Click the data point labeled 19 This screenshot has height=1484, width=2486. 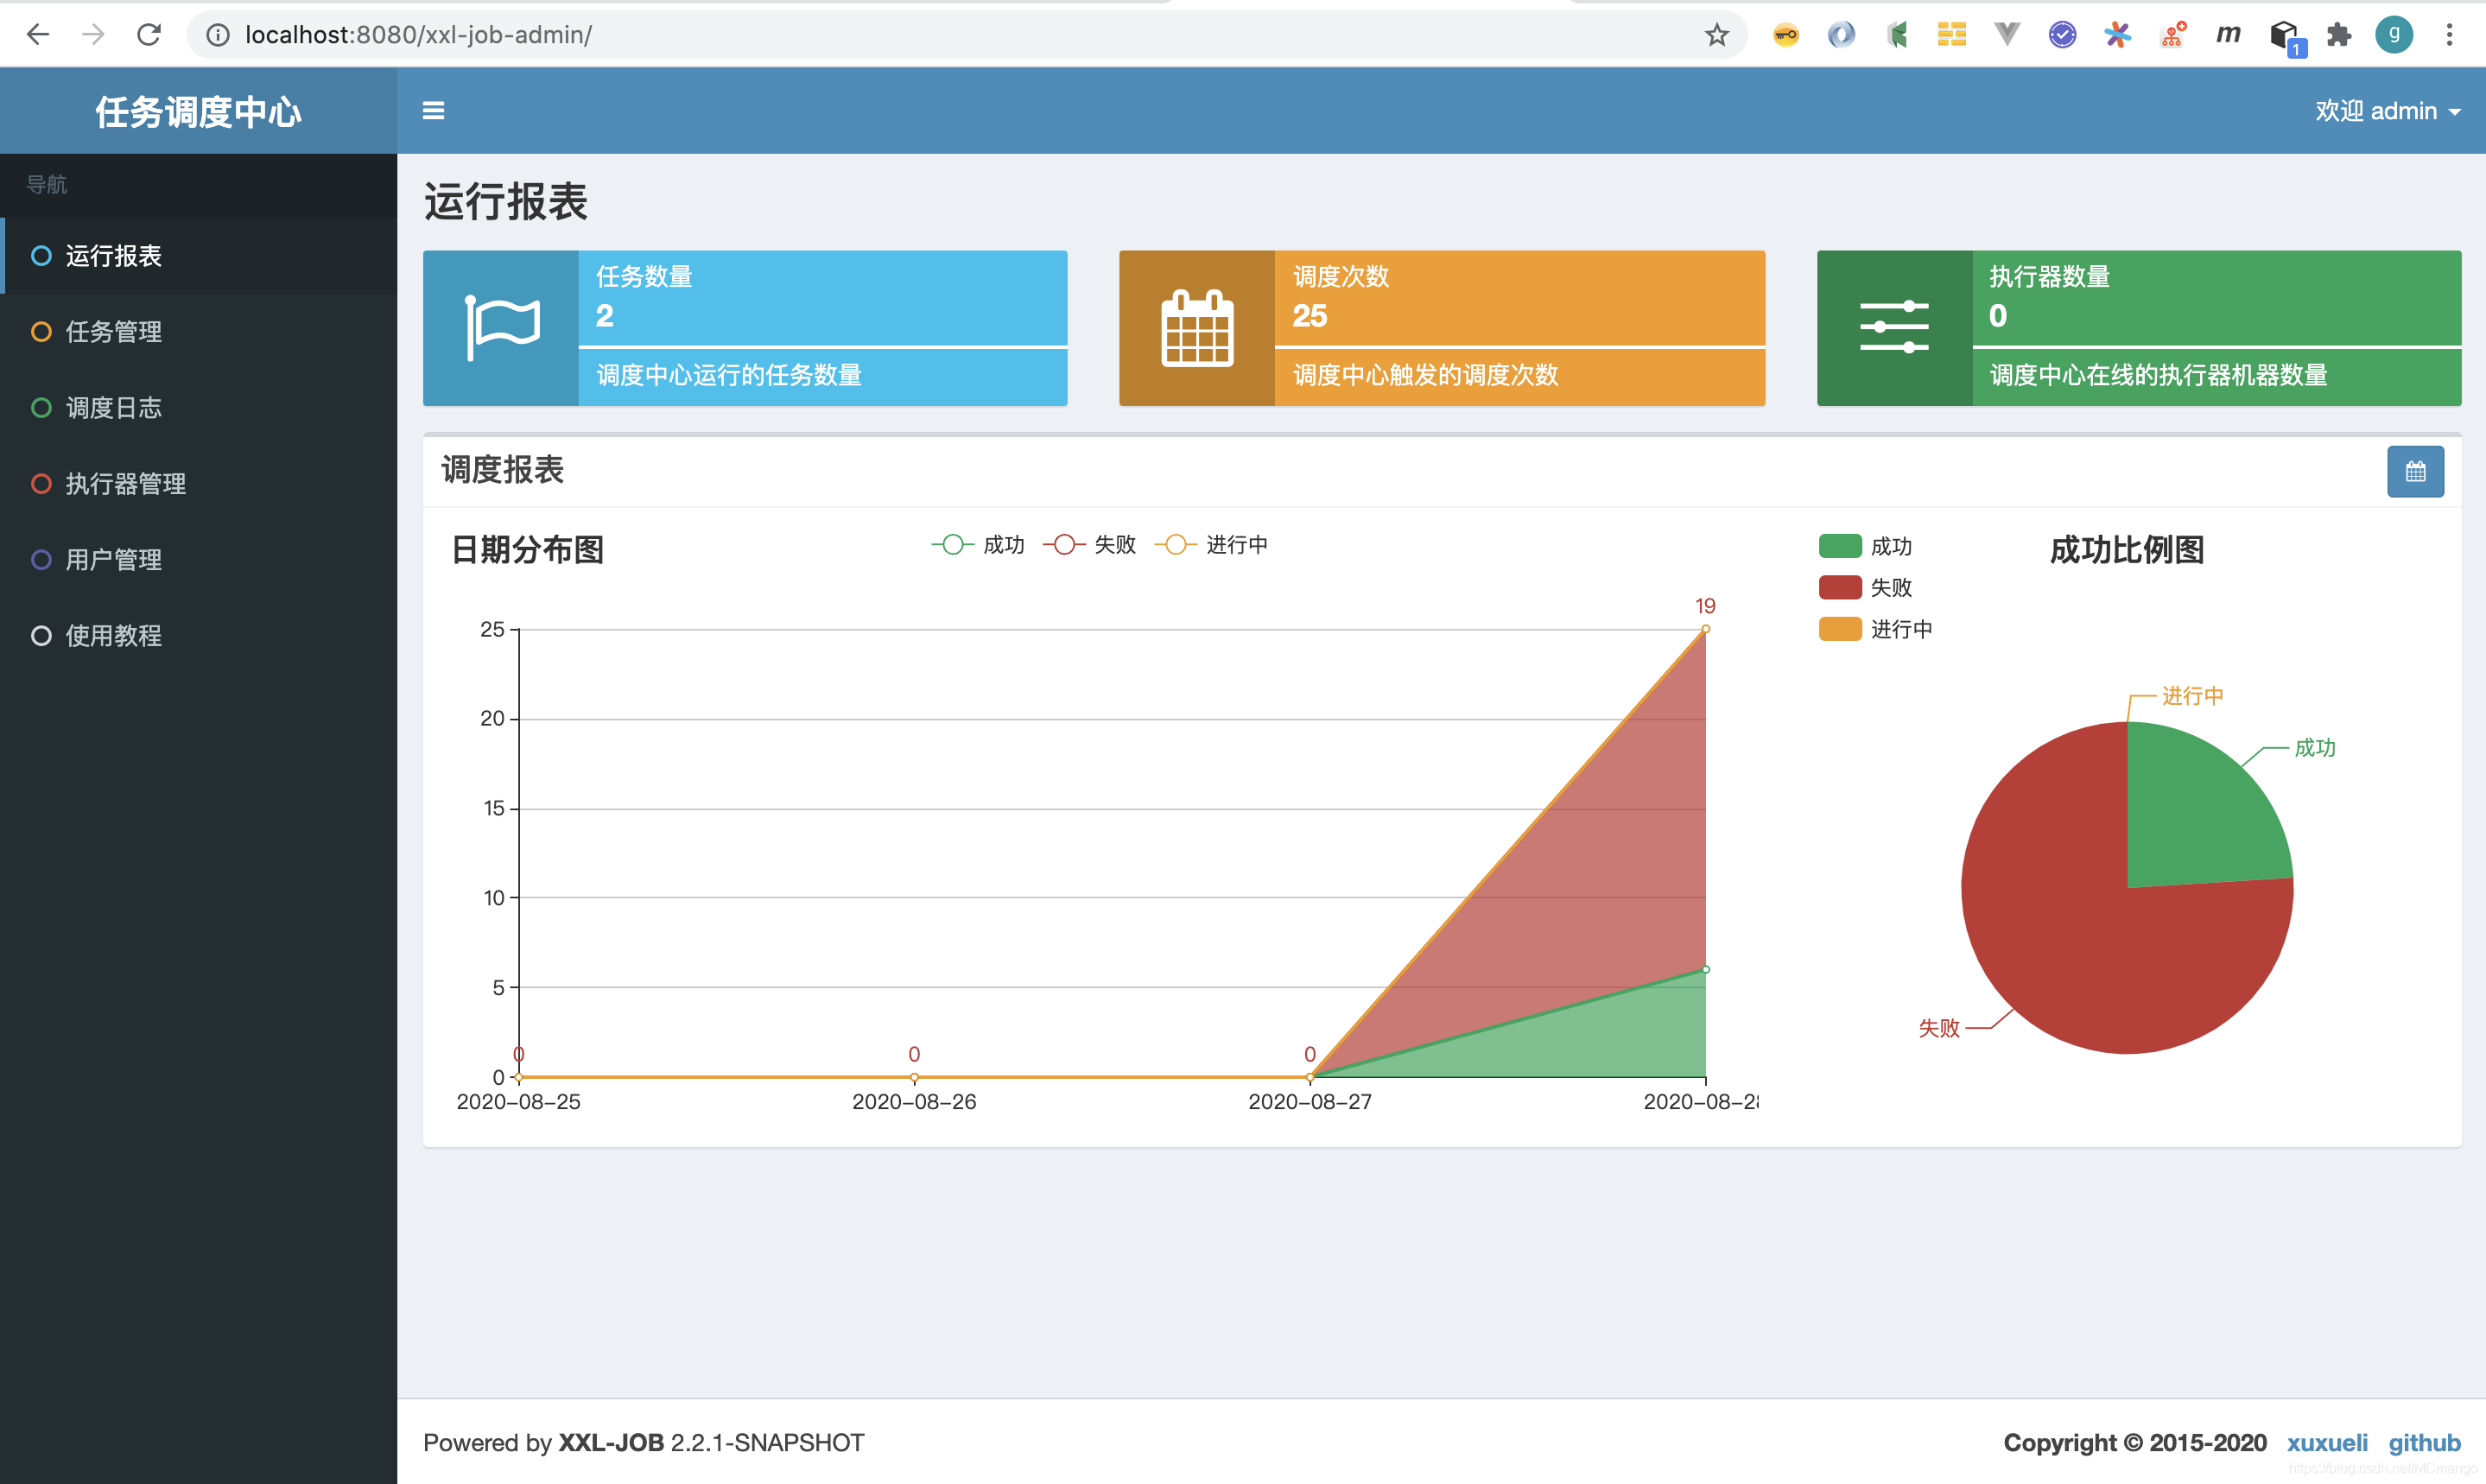point(1705,629)
